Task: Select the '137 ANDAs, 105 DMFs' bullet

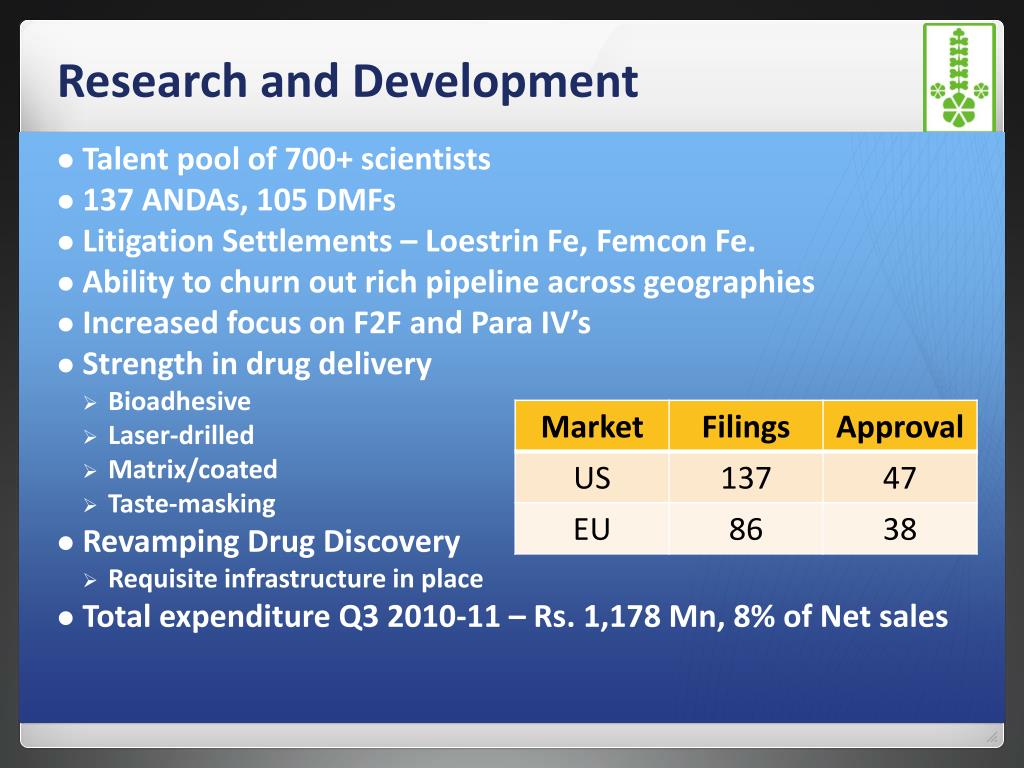Action: (x=227, y=200)
